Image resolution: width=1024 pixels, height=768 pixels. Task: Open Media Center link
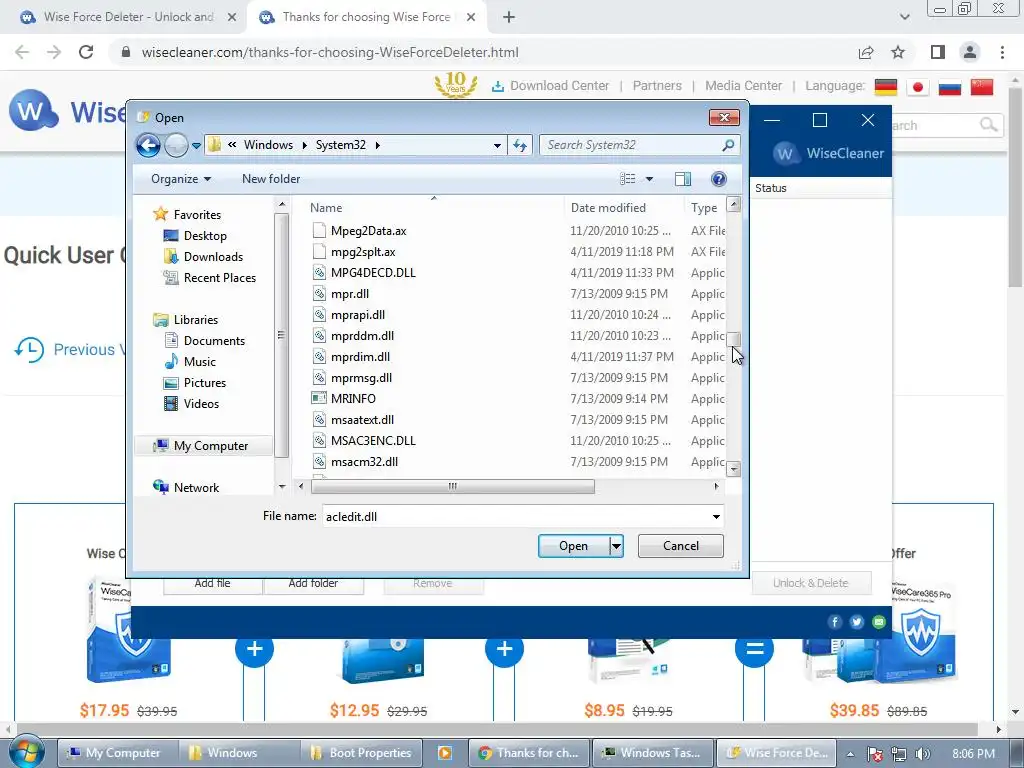[743, 86]
